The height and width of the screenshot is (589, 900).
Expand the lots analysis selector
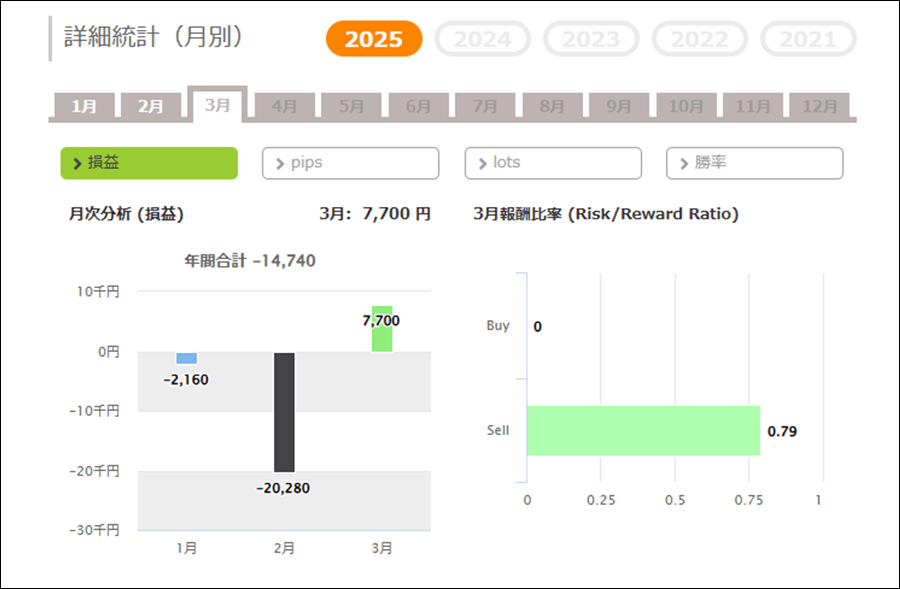tap(553, 163)
